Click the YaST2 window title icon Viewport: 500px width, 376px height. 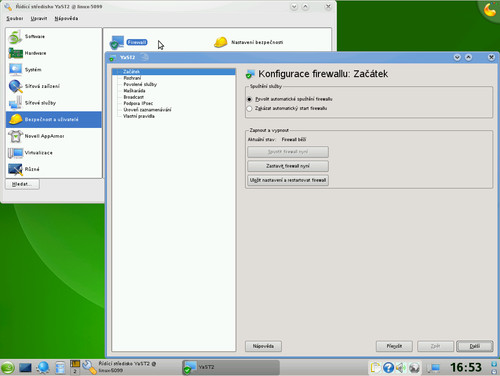coord(113,57)
